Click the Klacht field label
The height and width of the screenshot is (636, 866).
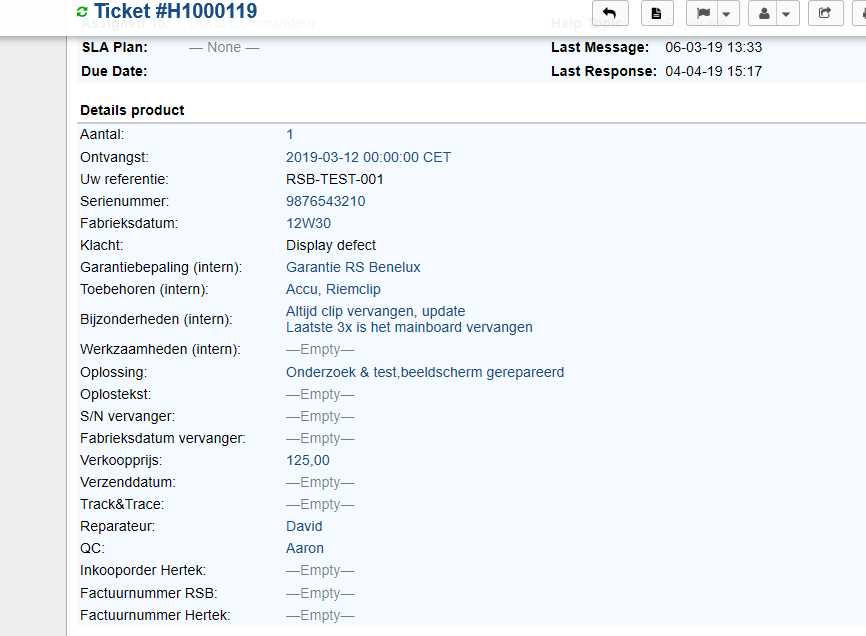(x=102, y=245)
